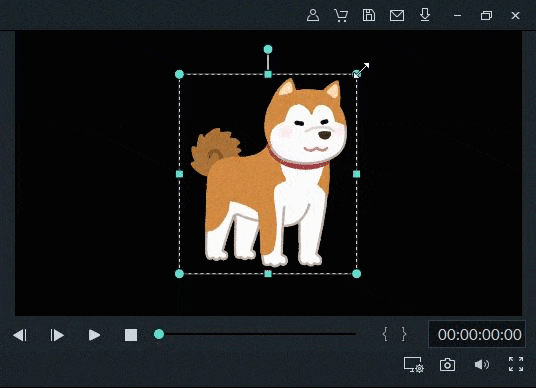Open the shopping cart icon
Image resolution: width=536 pixels, height=388 pixels.
[341, 15]
